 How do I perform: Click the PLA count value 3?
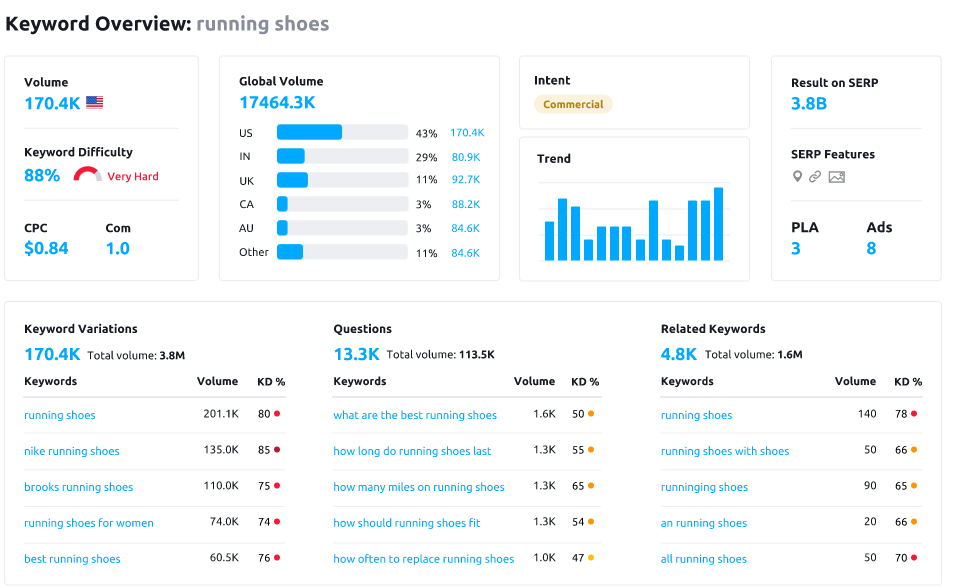click(796, 249)
